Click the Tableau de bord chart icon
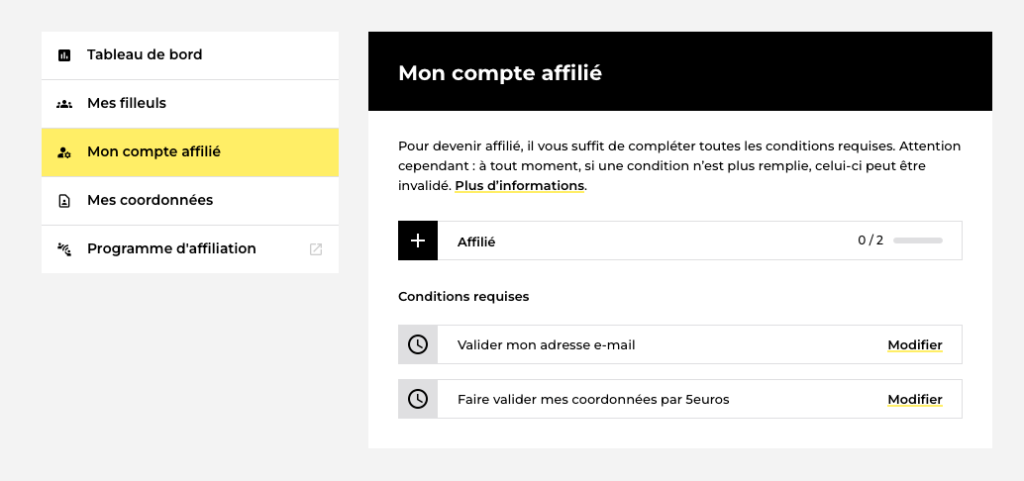Viewport: 1024px width, 481px height. click(x=64, y=55)
